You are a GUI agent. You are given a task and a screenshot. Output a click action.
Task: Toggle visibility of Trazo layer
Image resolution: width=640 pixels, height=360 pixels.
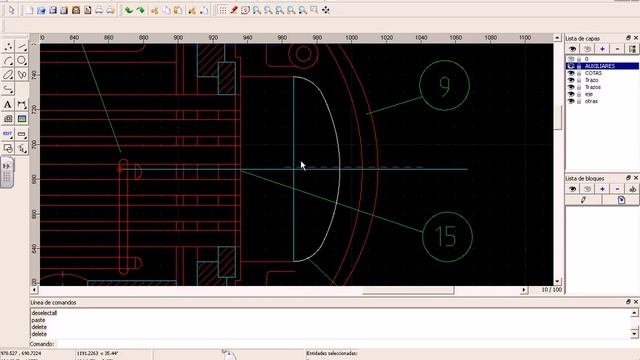click(571, 80)
